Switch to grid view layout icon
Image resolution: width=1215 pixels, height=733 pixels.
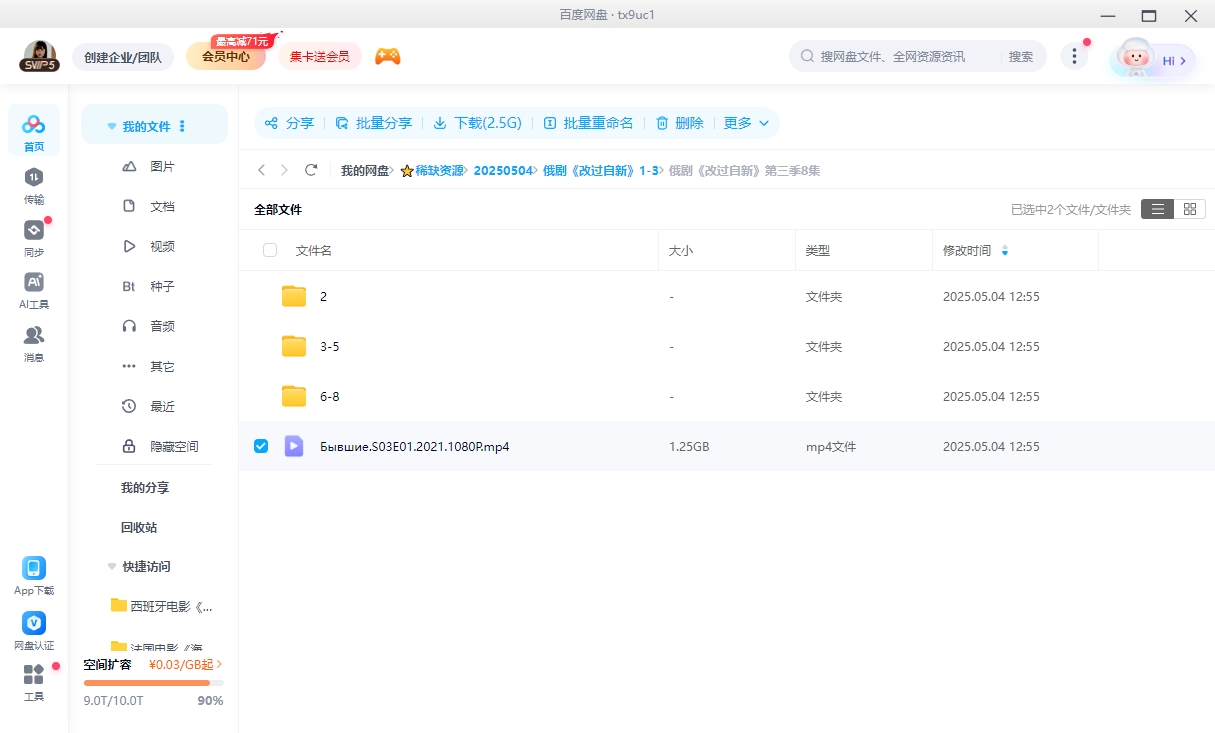(x=1189, y=209)
